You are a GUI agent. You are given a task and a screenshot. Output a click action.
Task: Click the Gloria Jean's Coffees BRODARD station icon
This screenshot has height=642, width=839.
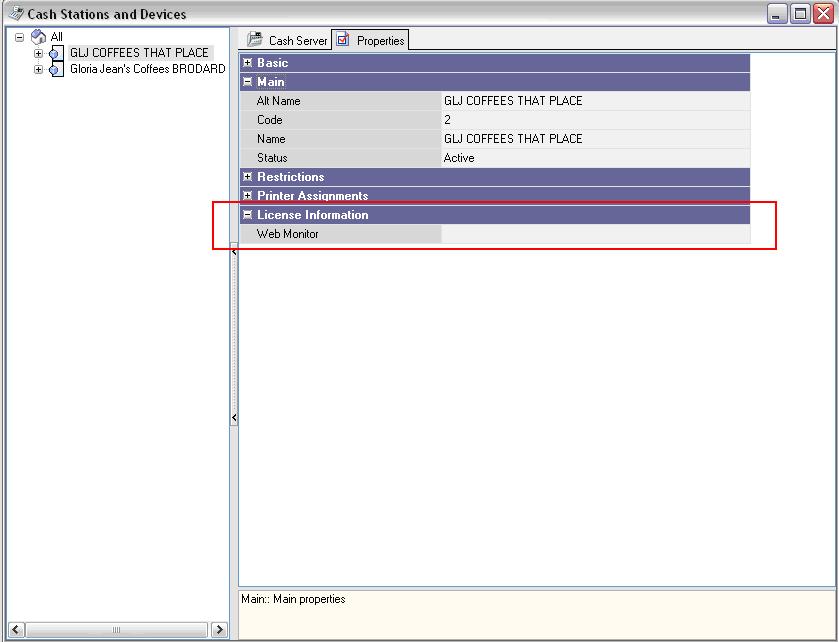[56, 70]
